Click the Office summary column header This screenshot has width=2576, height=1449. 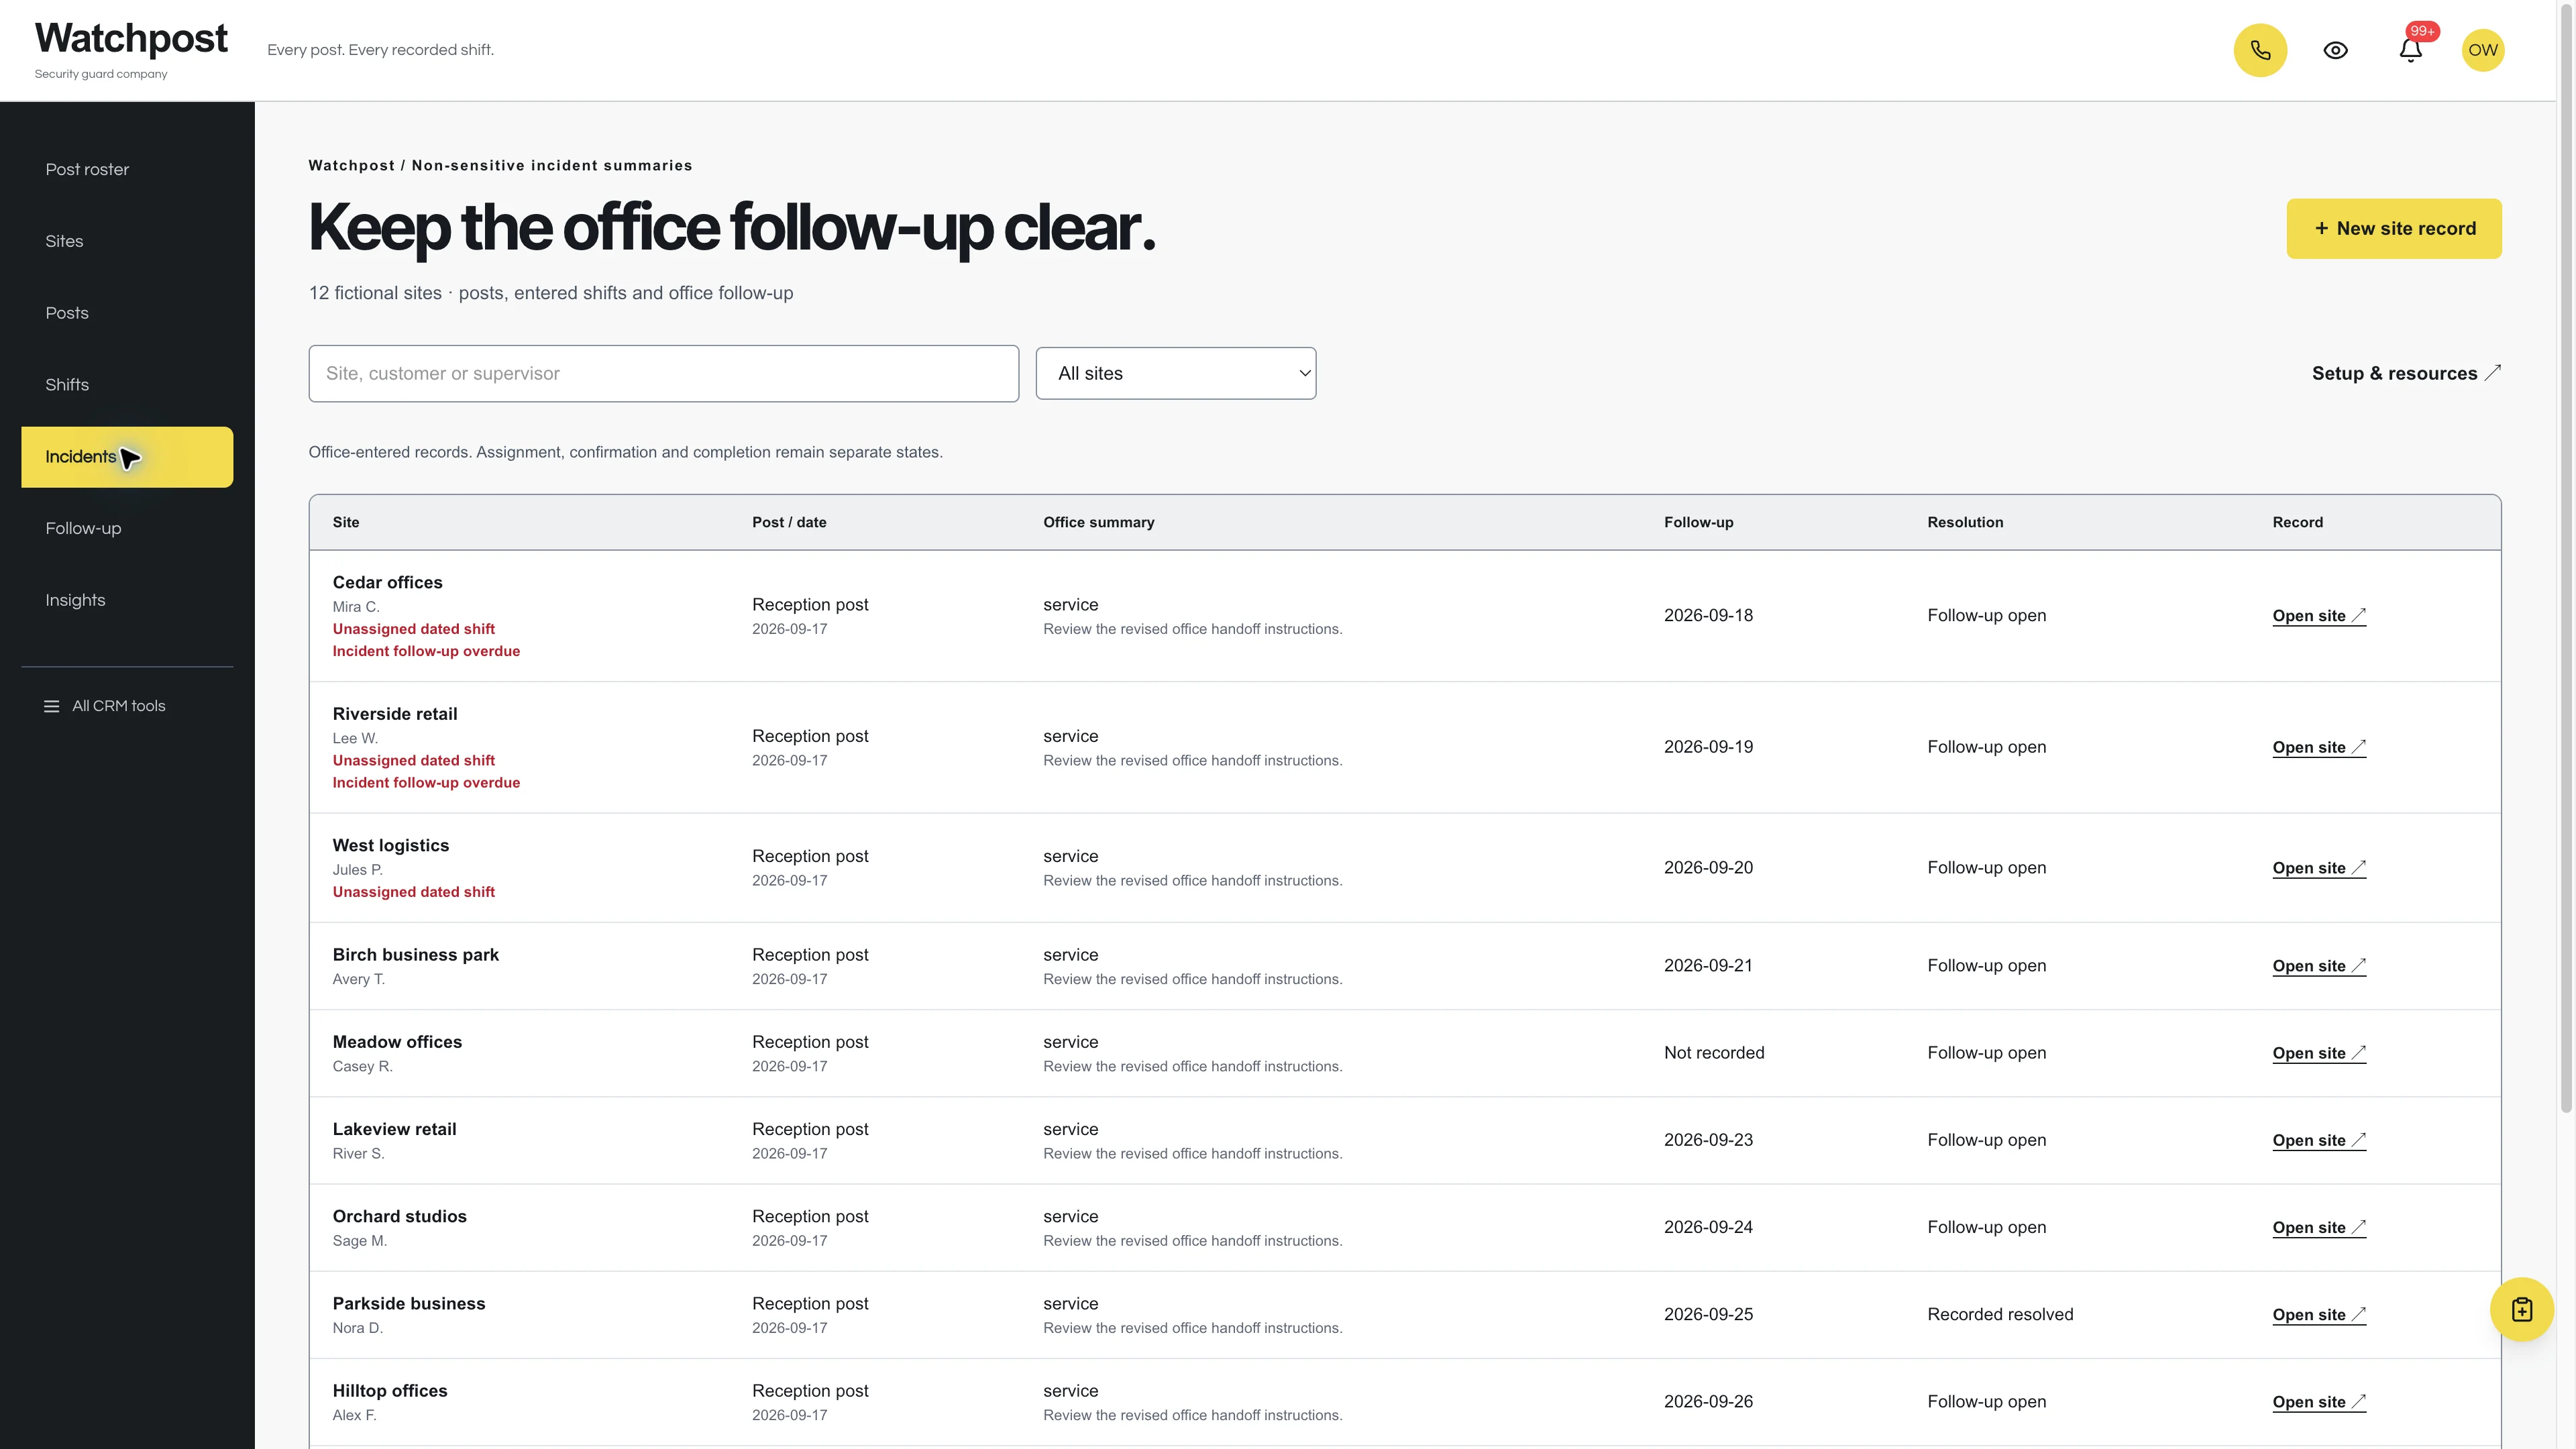coord(1098,522)
